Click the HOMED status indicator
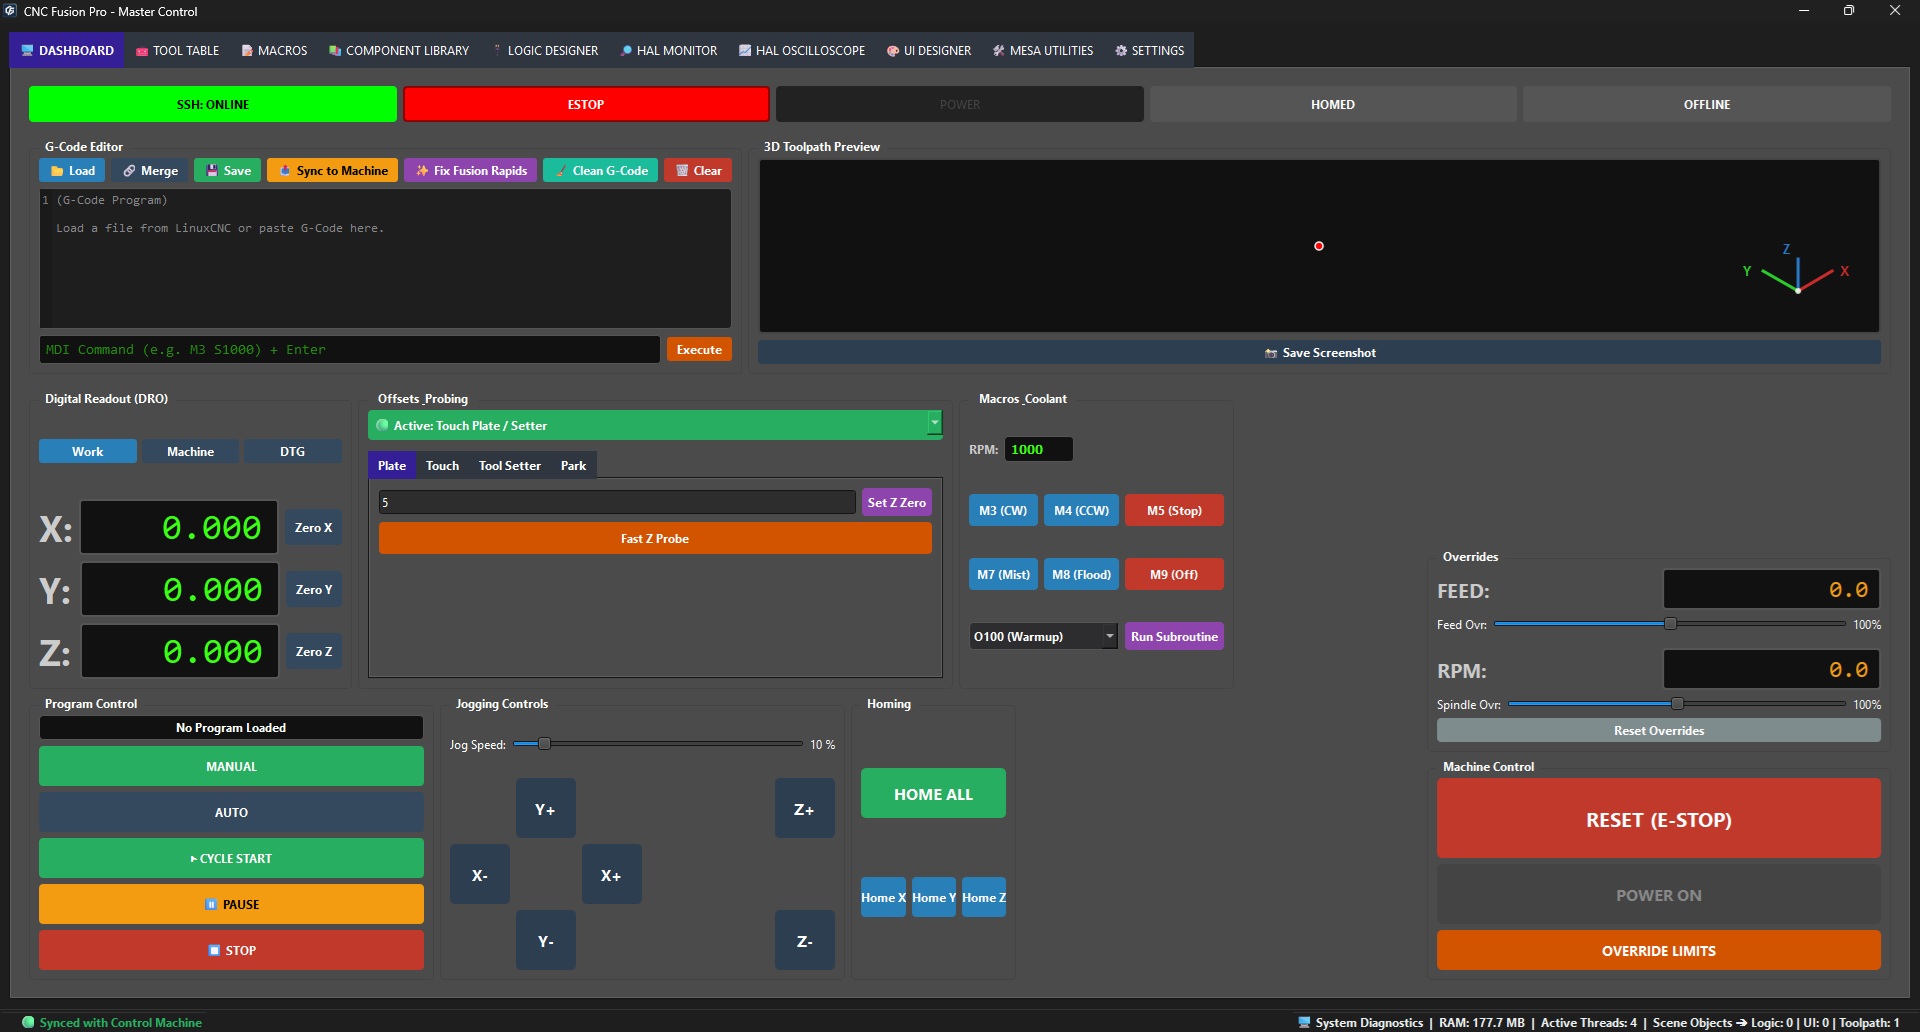Screen dimensions: 1920x1032 (1333, 104)
